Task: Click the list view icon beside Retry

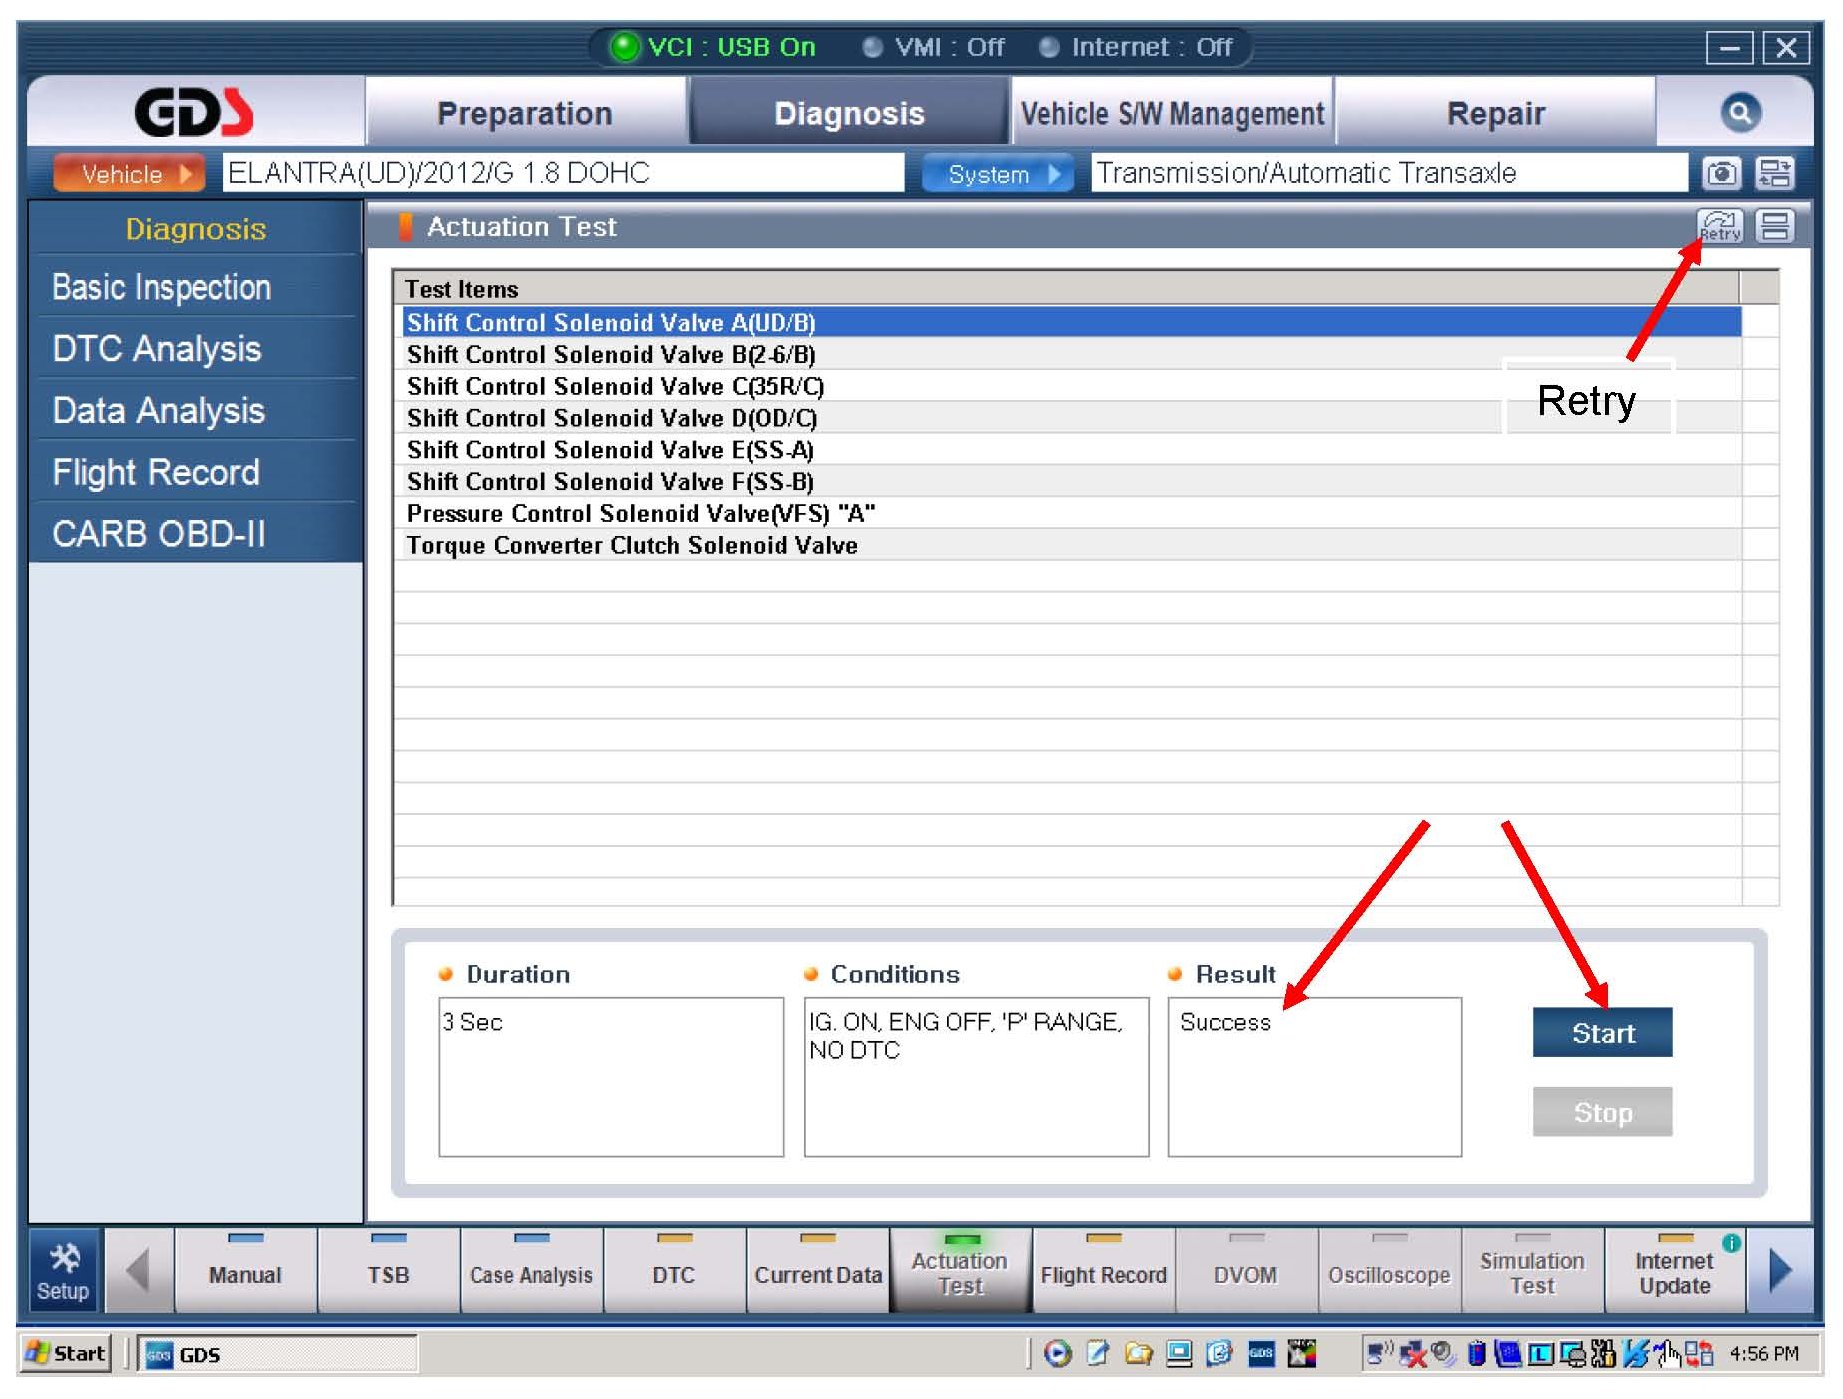Action: coord(1775,226)
